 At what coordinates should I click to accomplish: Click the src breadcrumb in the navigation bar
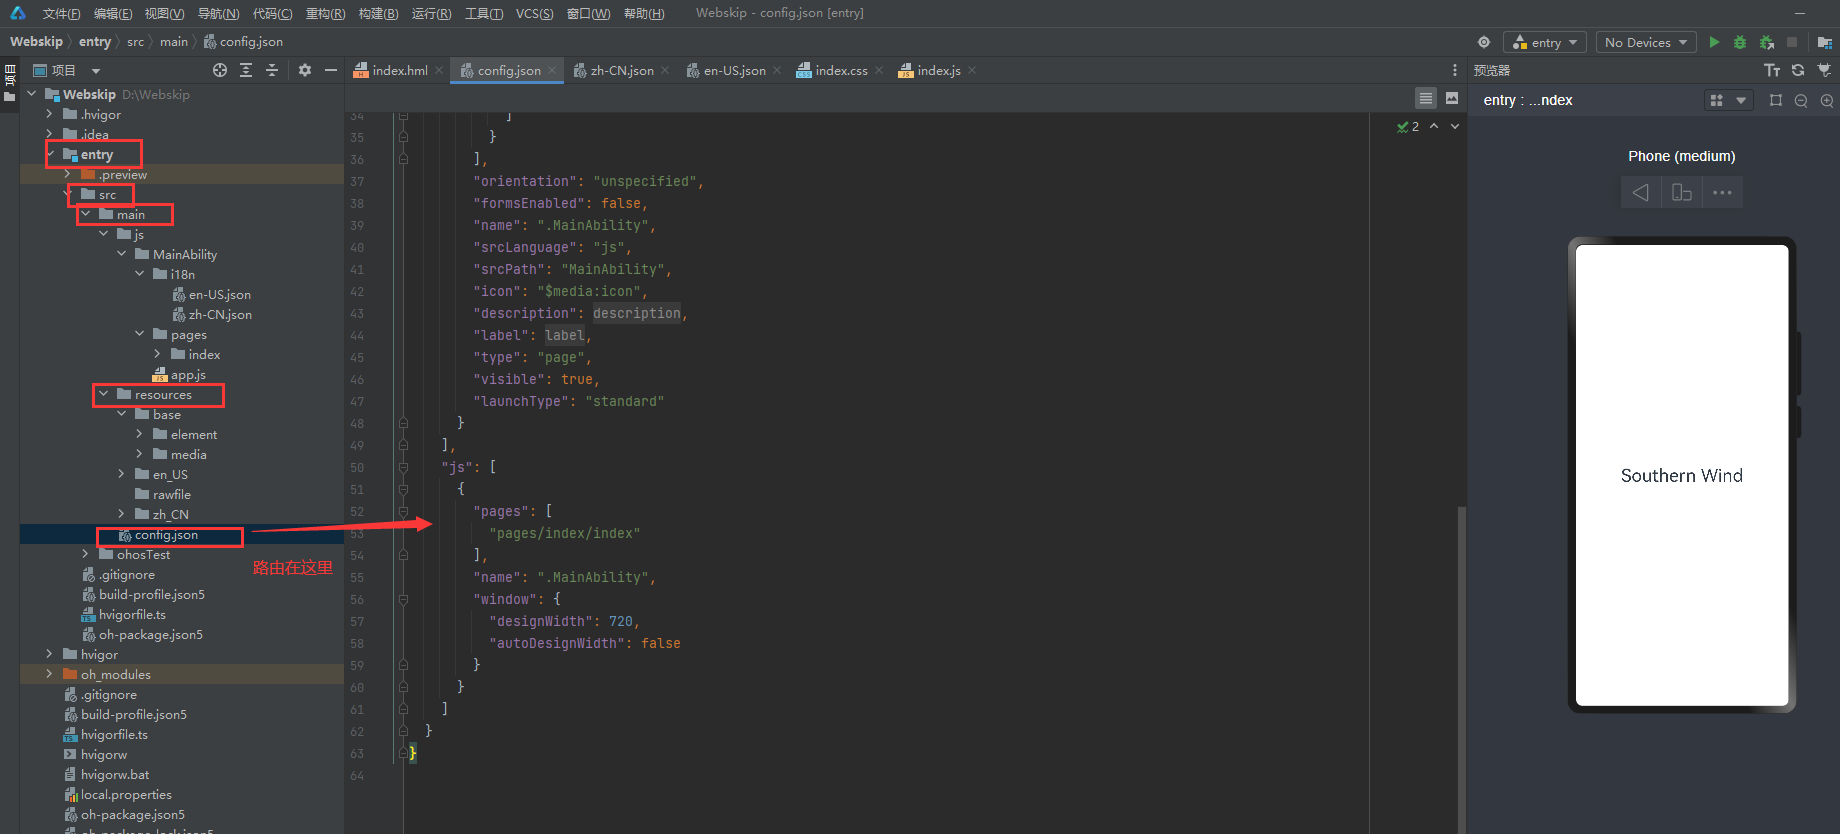coord(135,42)
